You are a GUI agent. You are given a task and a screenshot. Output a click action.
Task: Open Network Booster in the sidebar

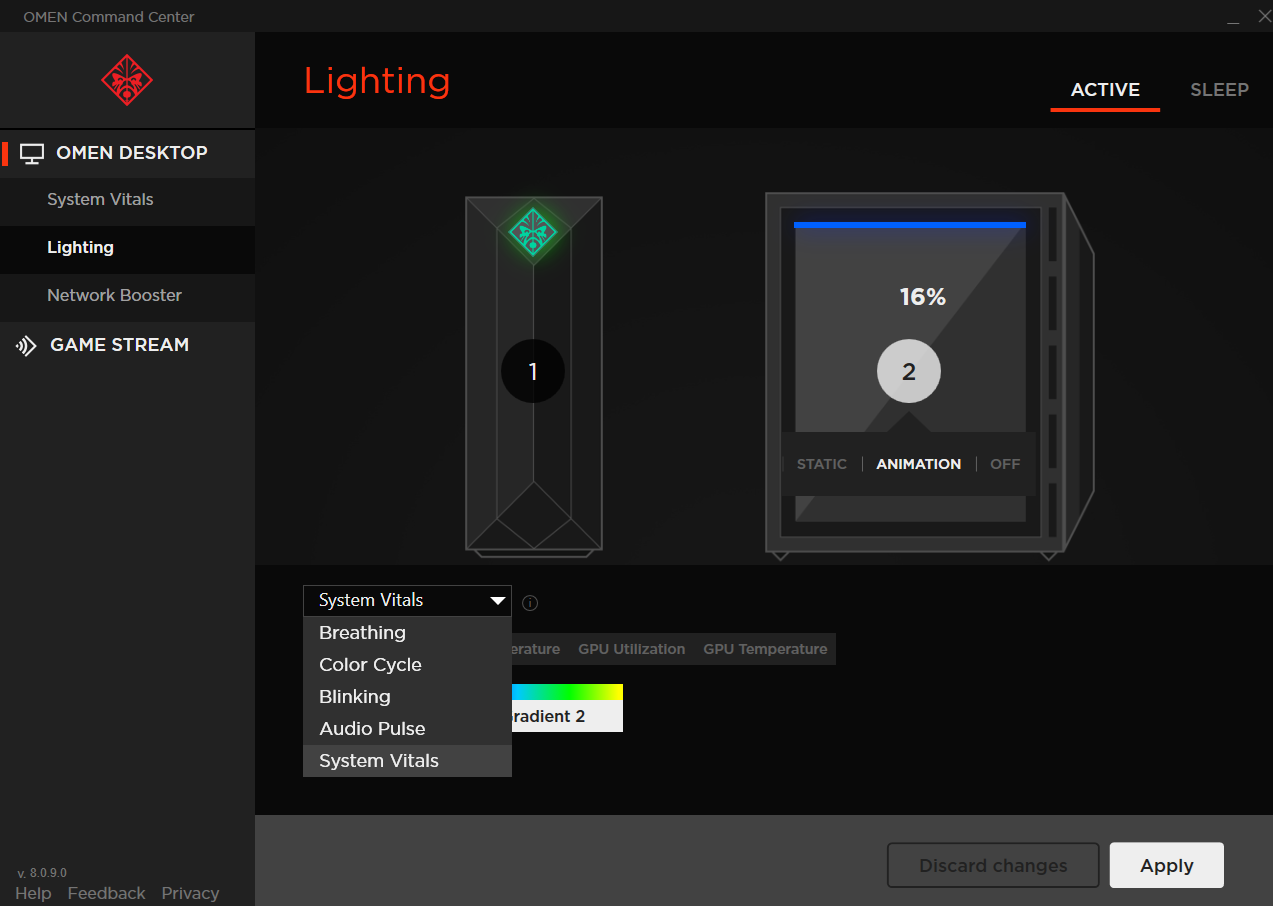(127, 296)
